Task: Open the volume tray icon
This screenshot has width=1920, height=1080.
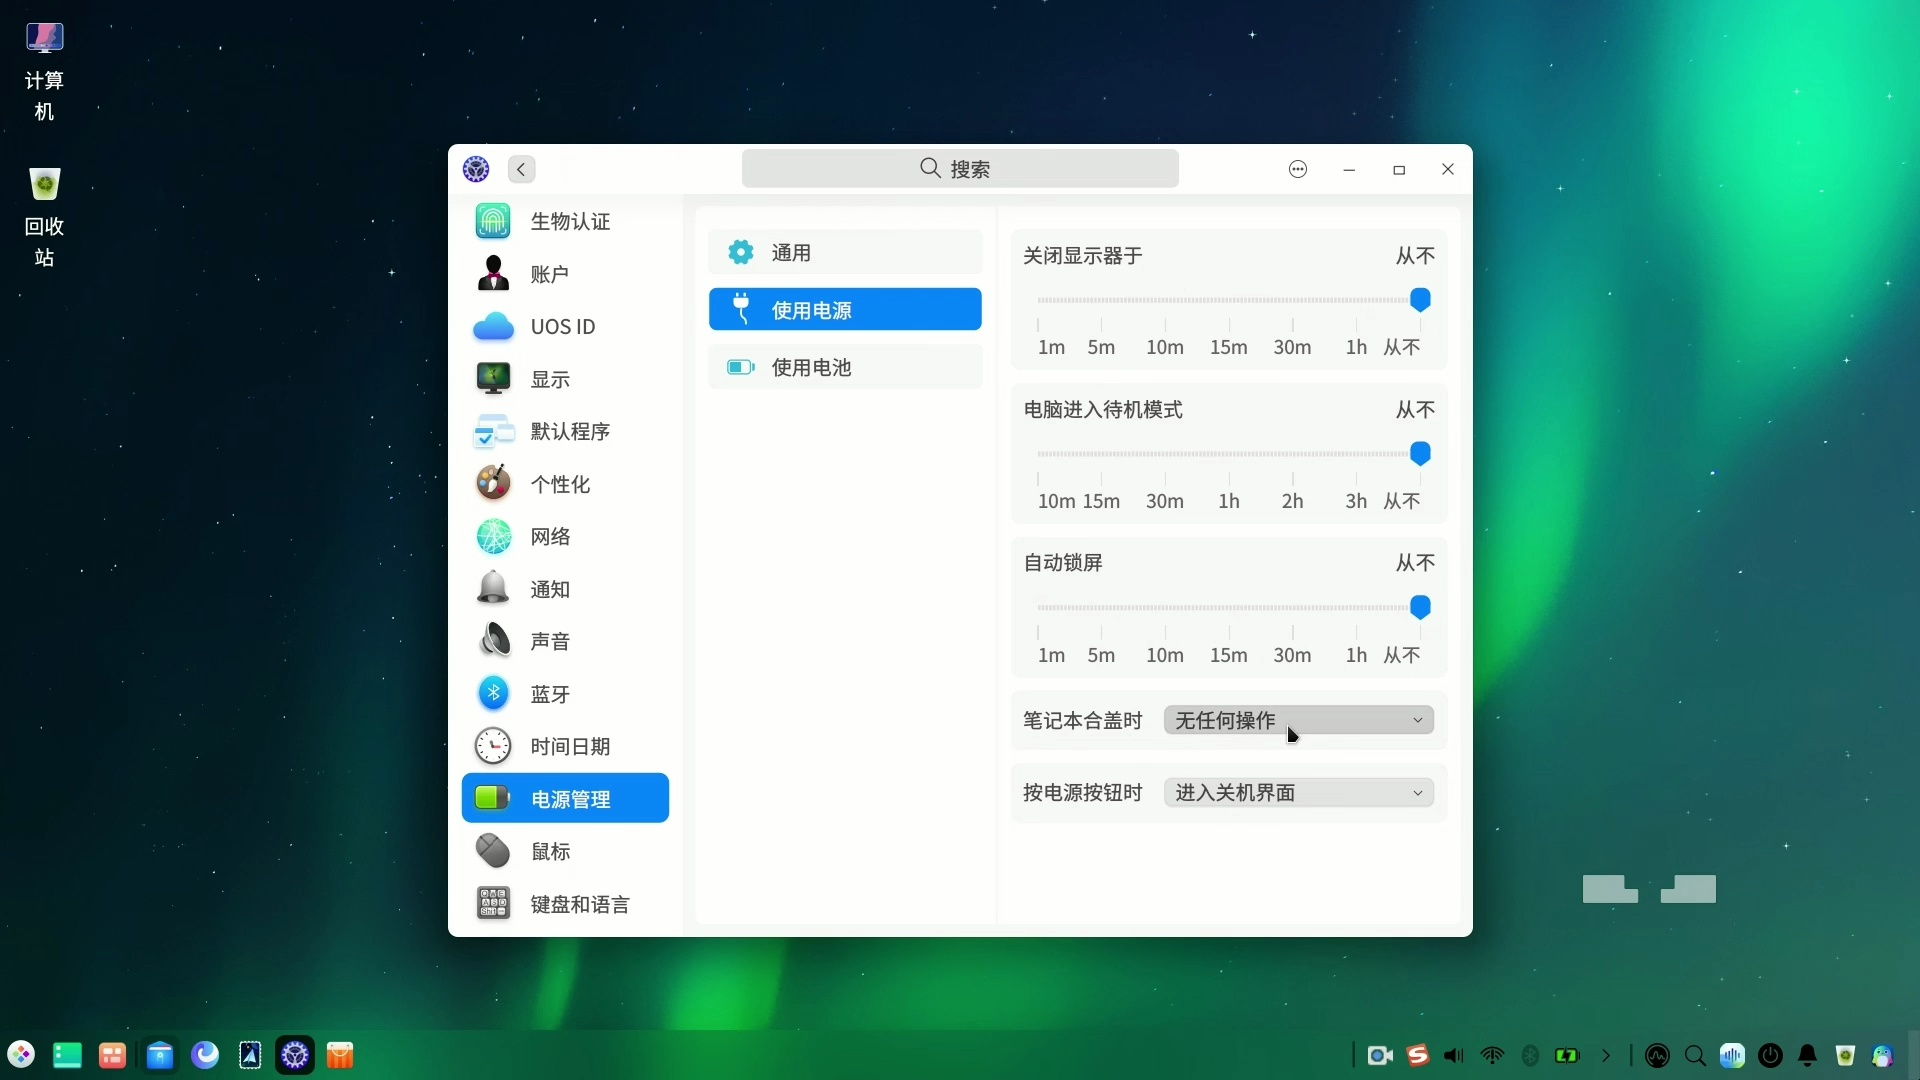Action: (x=1454, y=1056)
